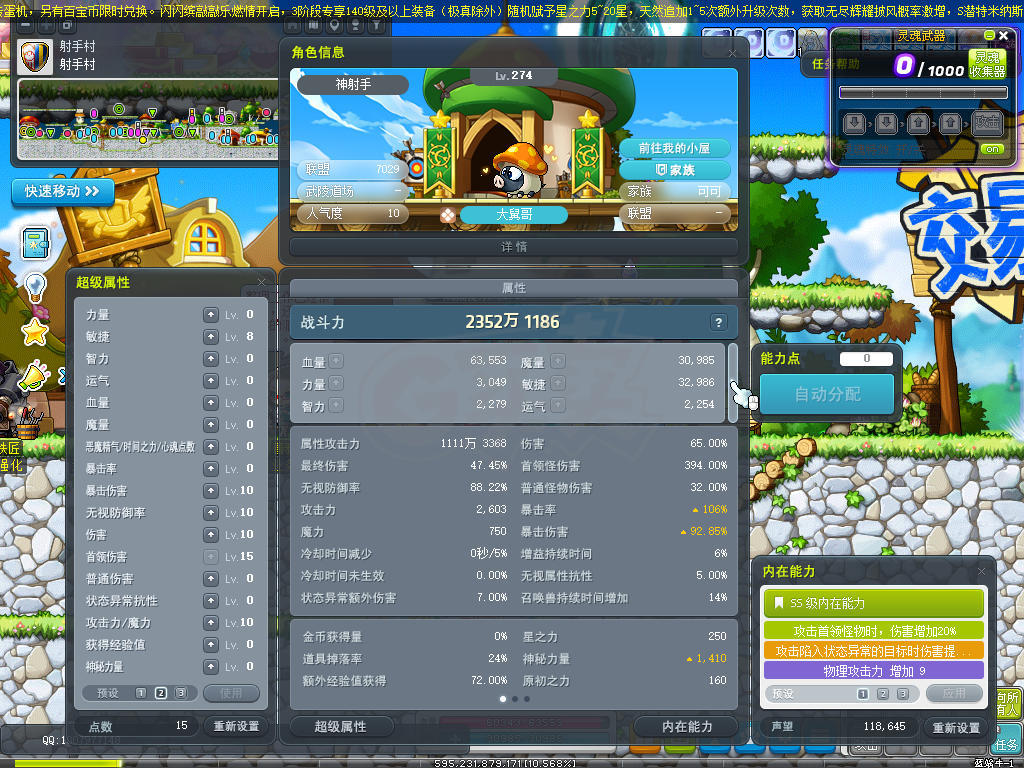Go to the first stats page dot
The width and height of the screenshot is (1024, 768).
(x=502, y=699)
